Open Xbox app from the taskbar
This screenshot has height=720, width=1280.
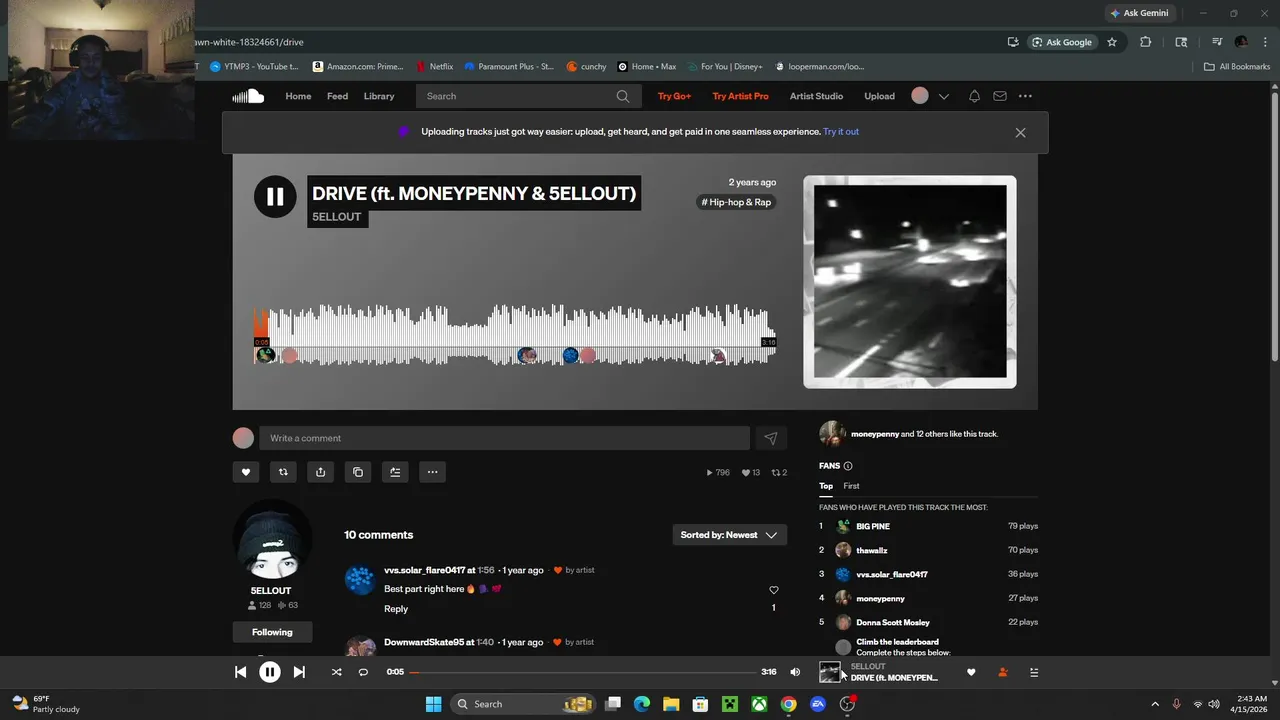759,704
